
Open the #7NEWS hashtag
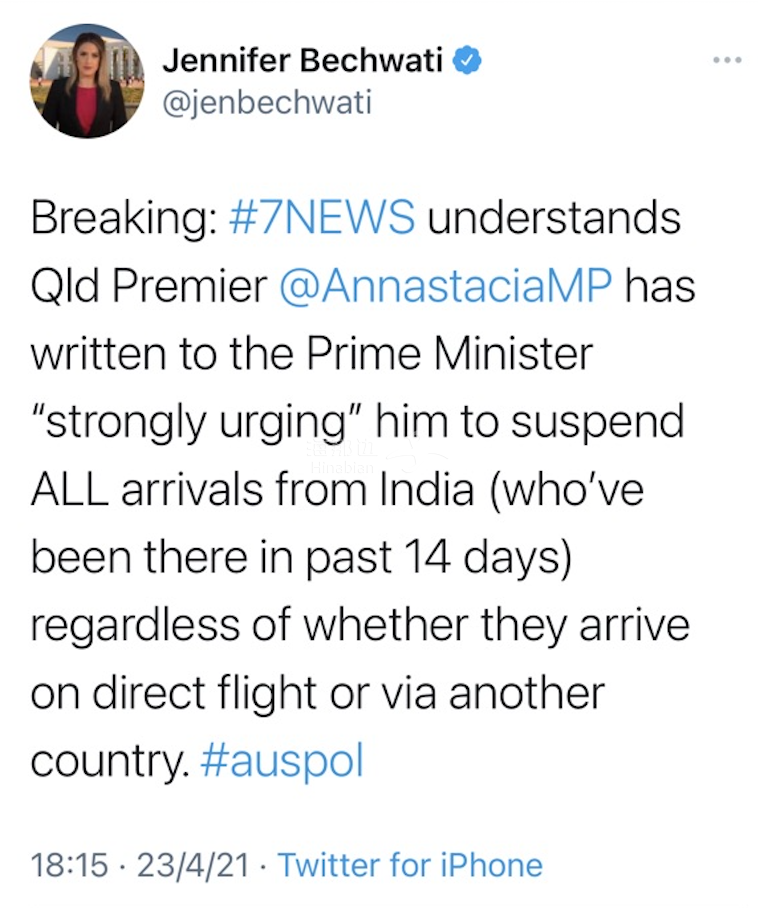pyautogui.click(x=322, y=218)
